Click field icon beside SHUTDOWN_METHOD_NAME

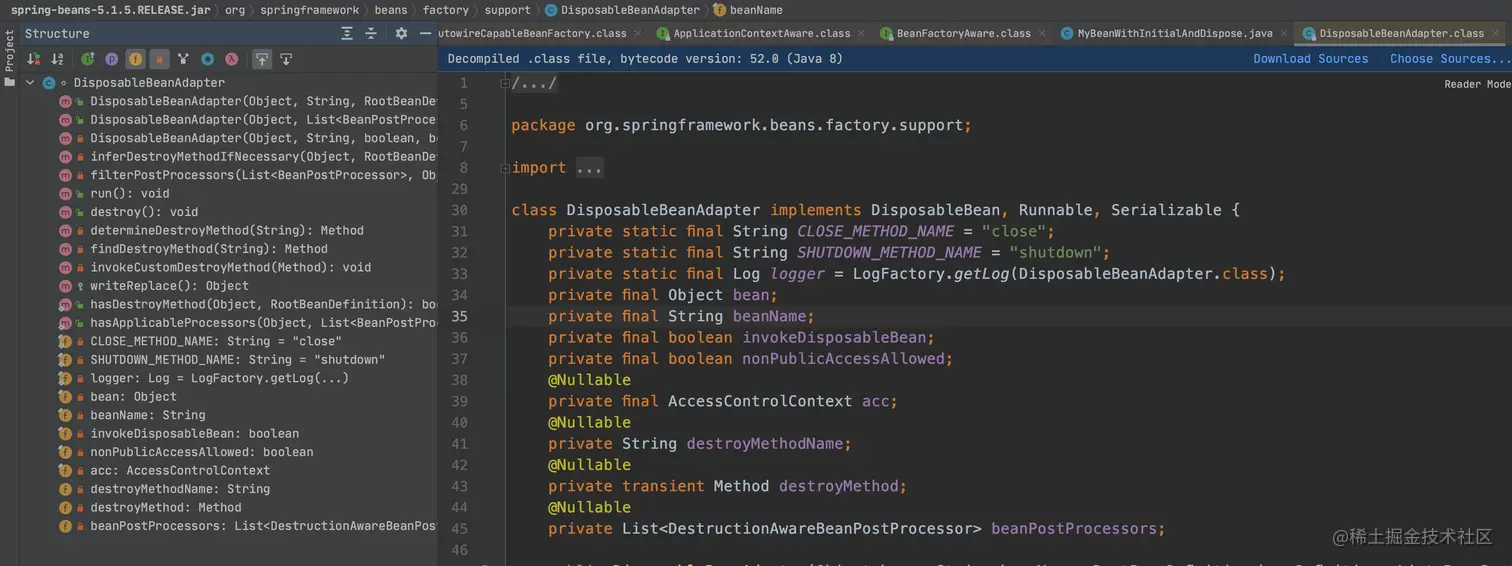66,360
